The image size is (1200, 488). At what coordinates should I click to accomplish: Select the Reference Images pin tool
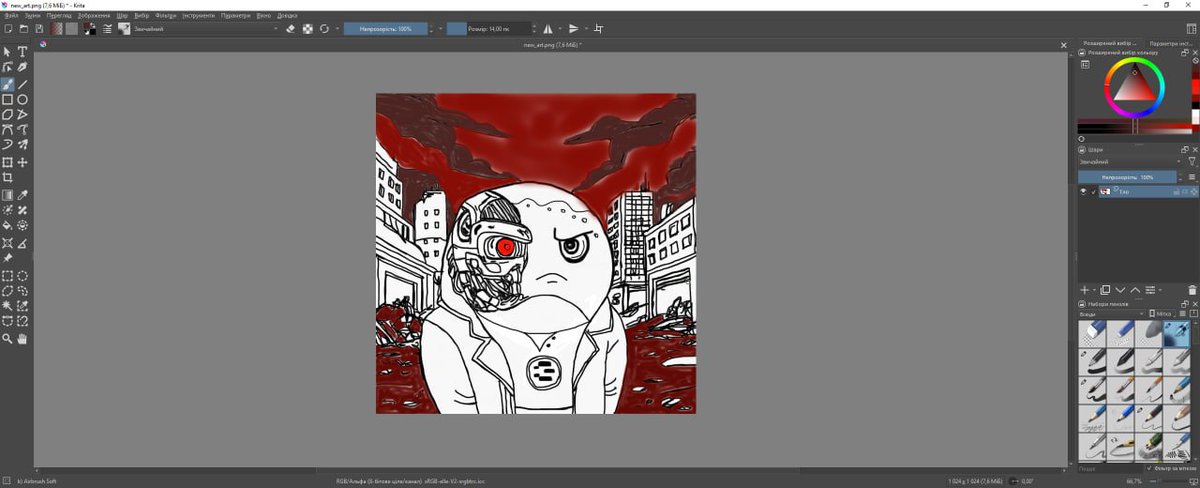pos(7,258)
